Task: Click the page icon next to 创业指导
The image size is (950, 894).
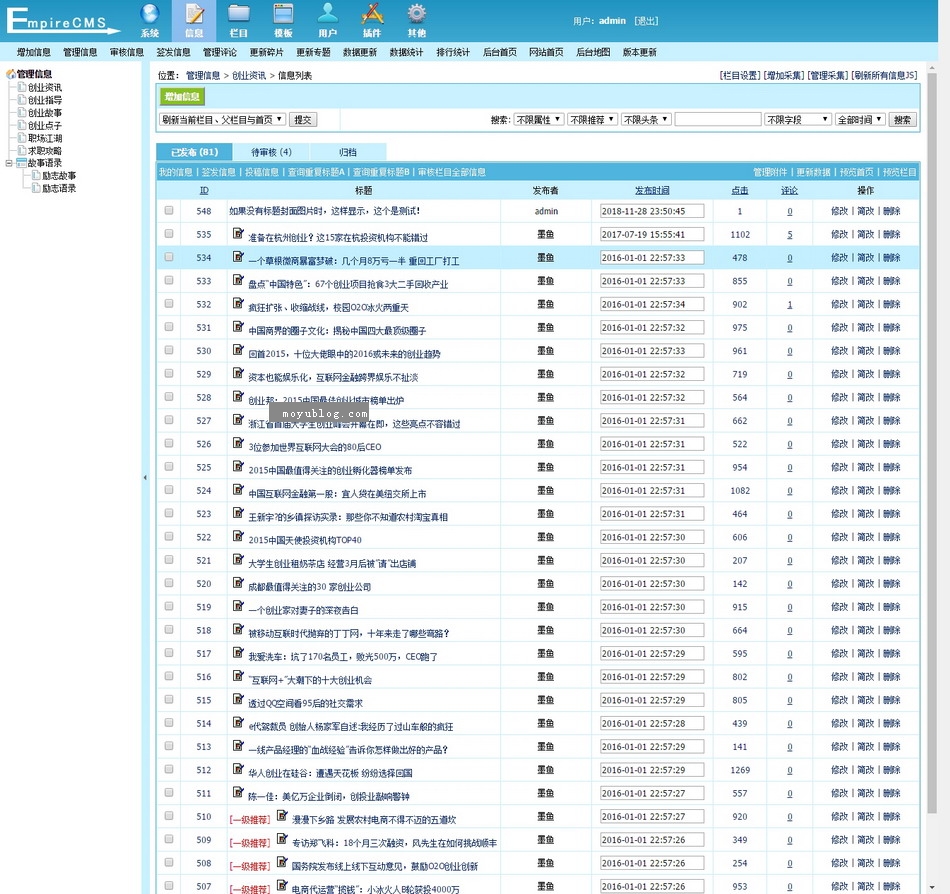Action: point(22,100)
